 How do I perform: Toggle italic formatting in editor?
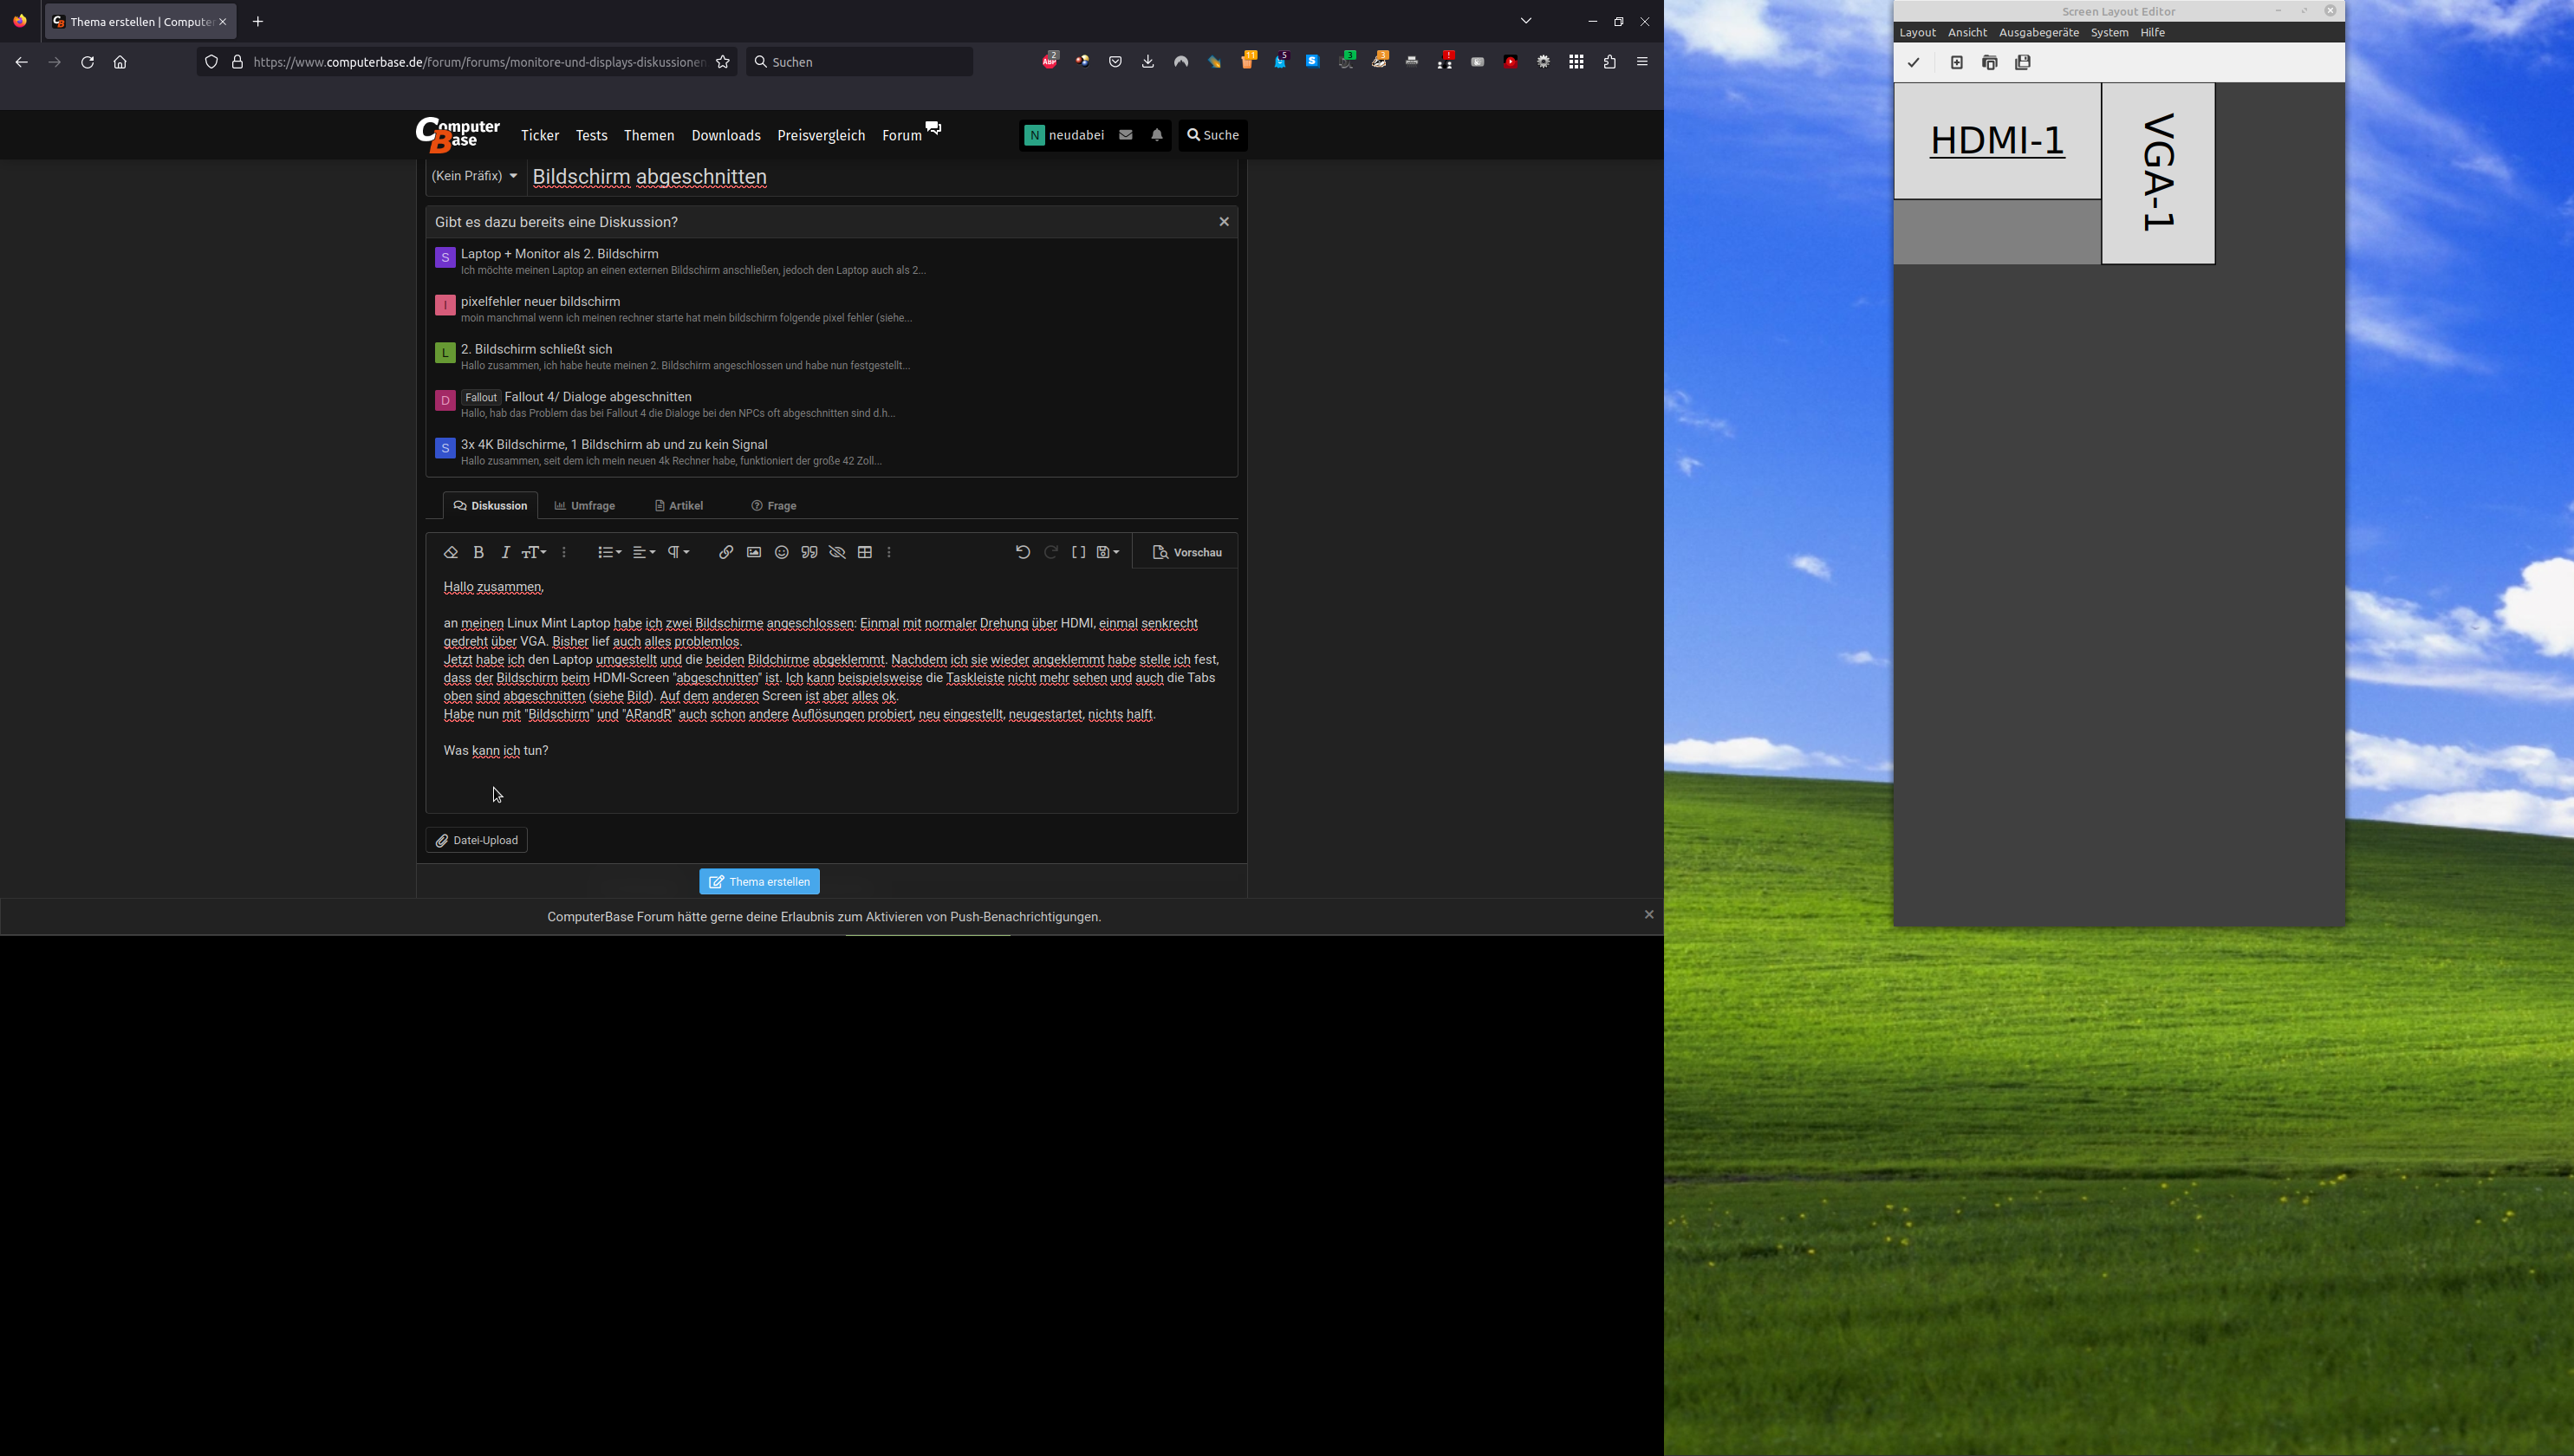click(506, 553)
